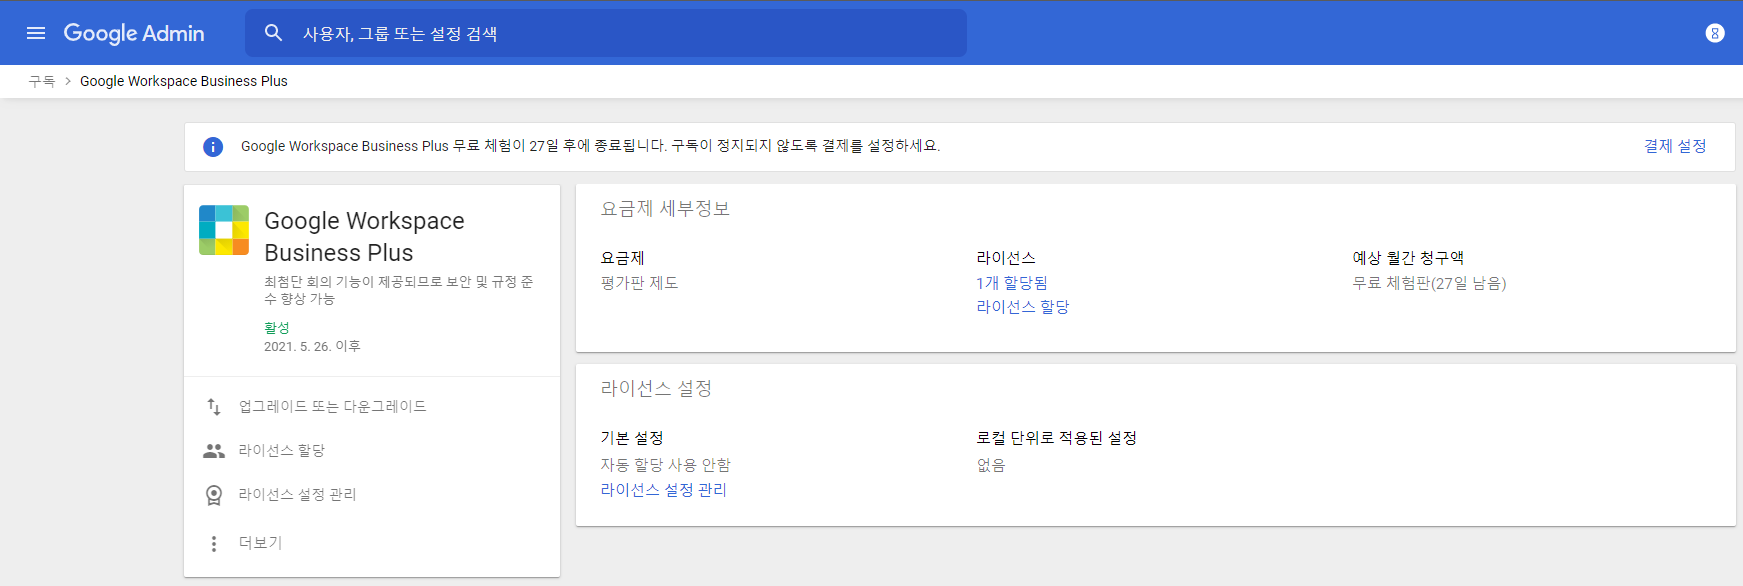
Task: Click 요금제 세부정보 heading
Action: point(665,209)
